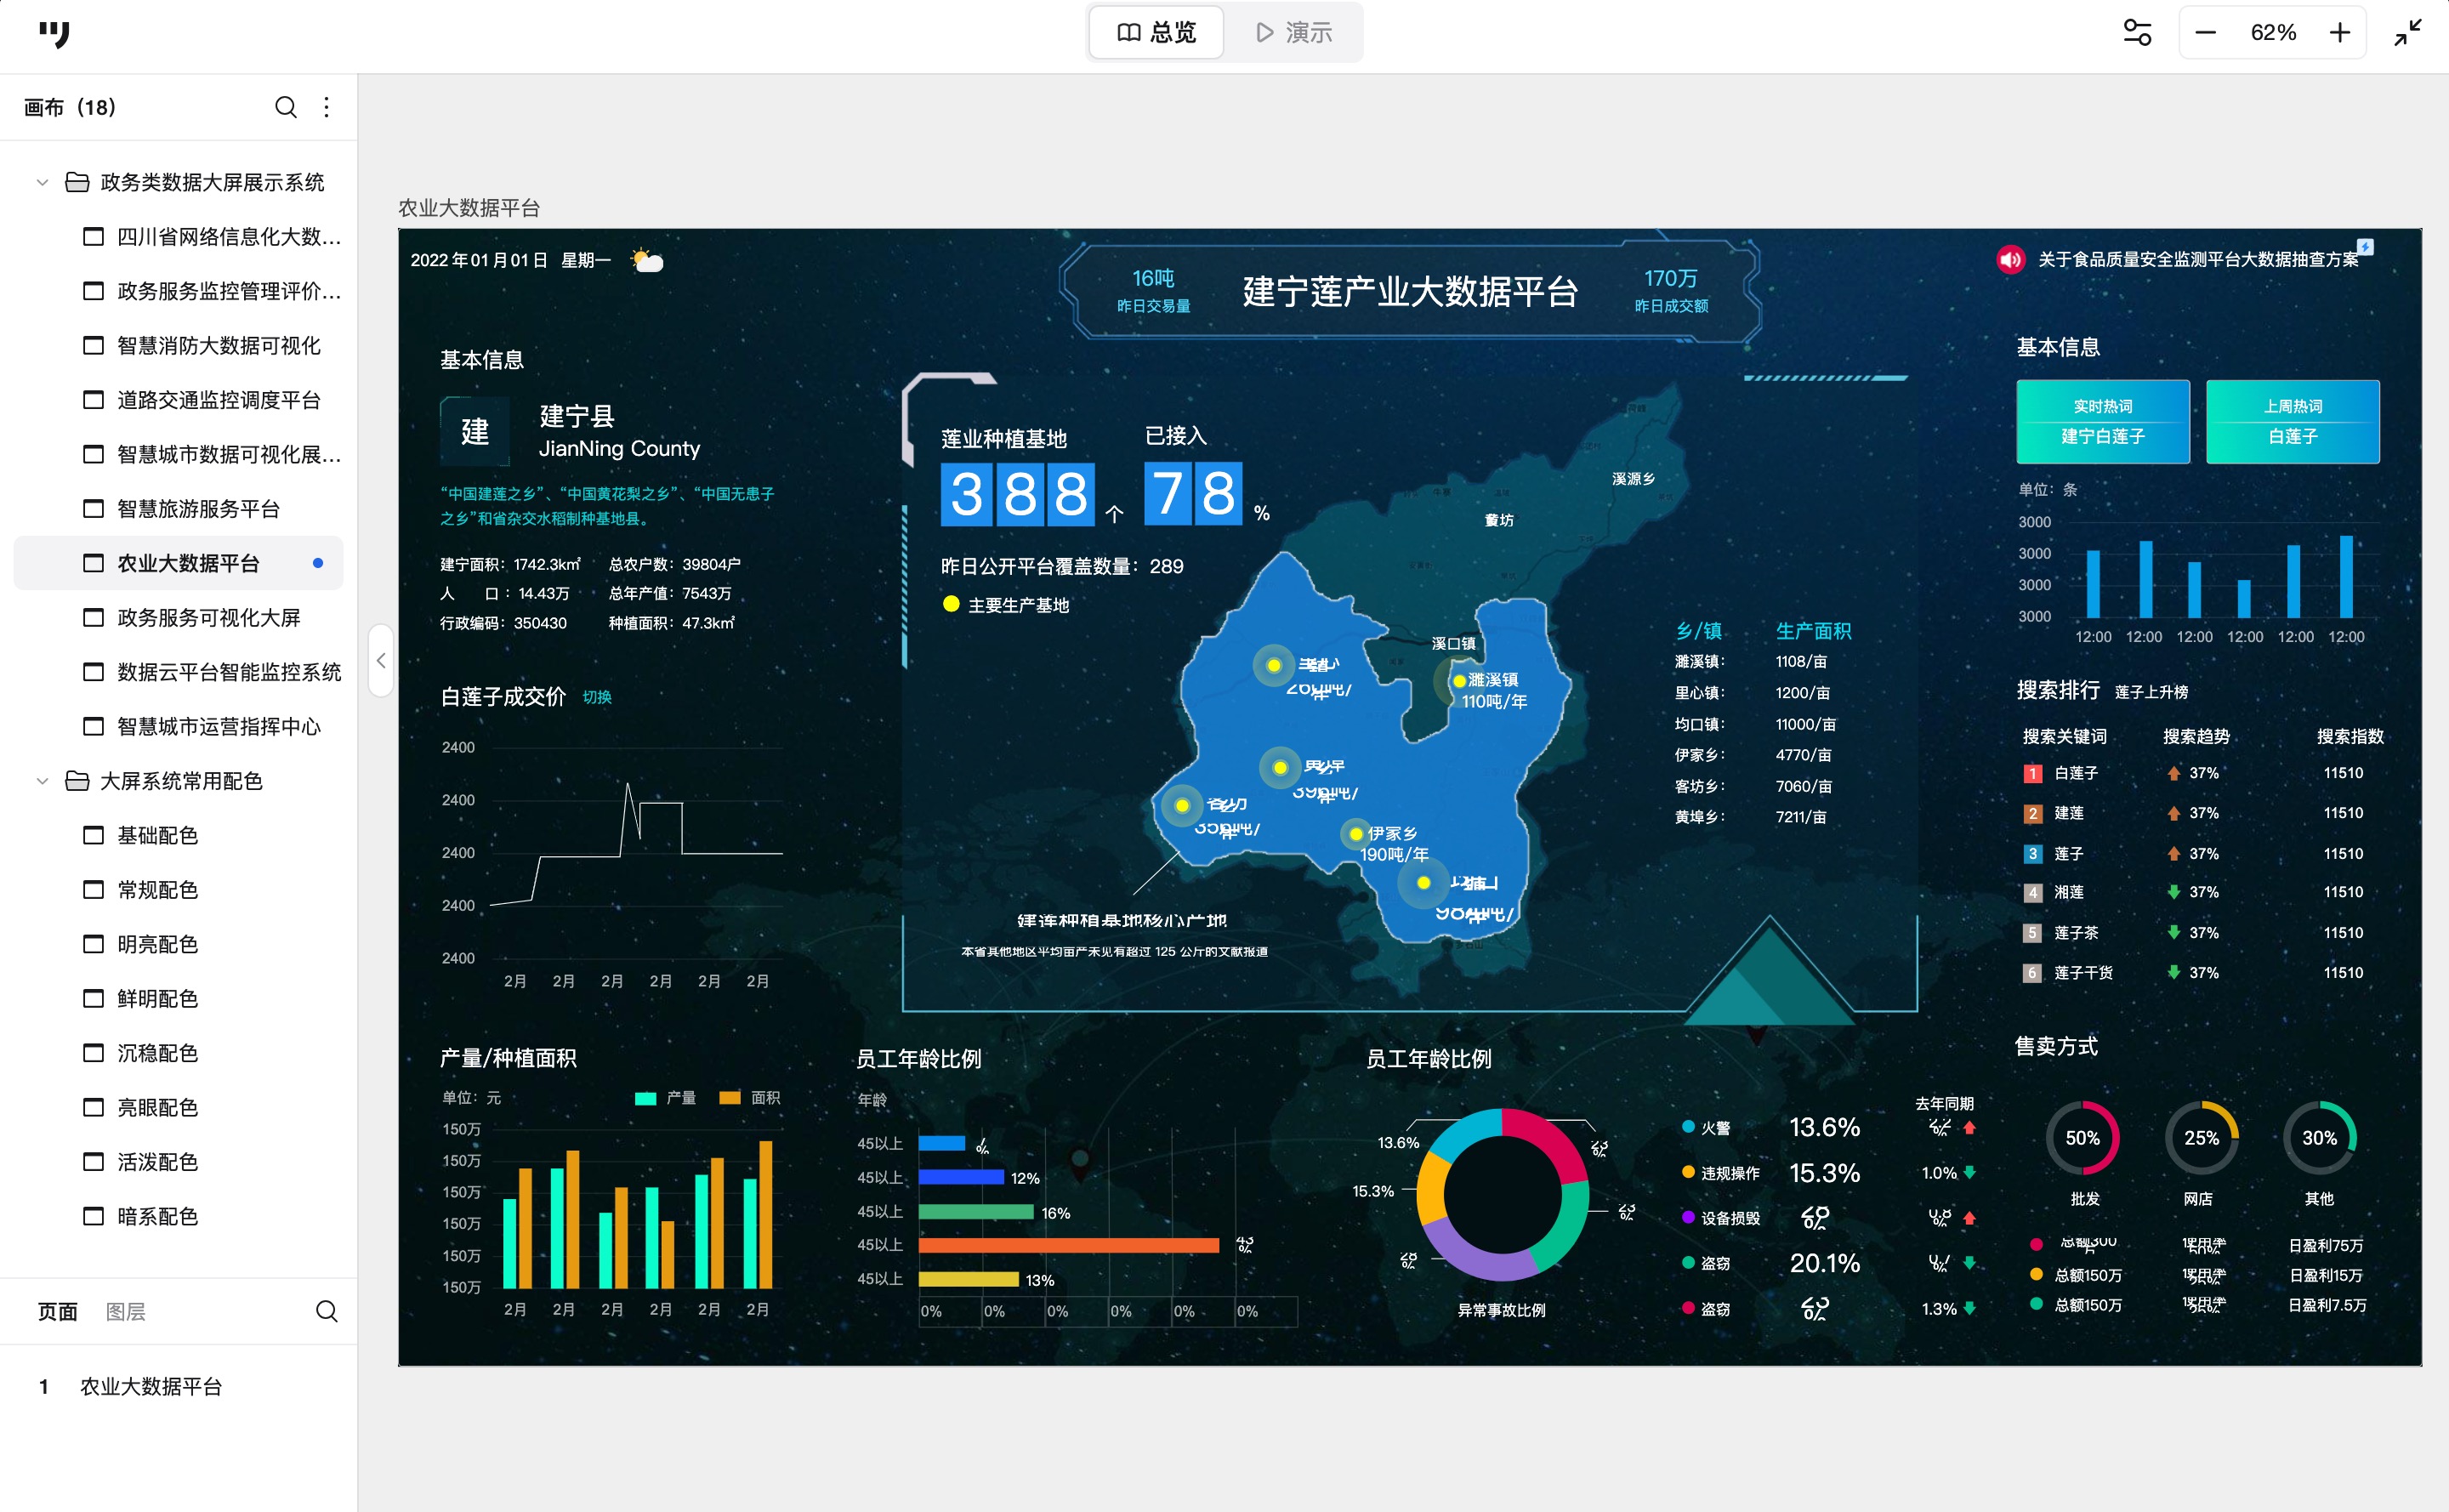Click the folder icon of 大屏系统常用配色
Screen dimensions: 2449x1512
pyautogui.click(x=77, y=780)
